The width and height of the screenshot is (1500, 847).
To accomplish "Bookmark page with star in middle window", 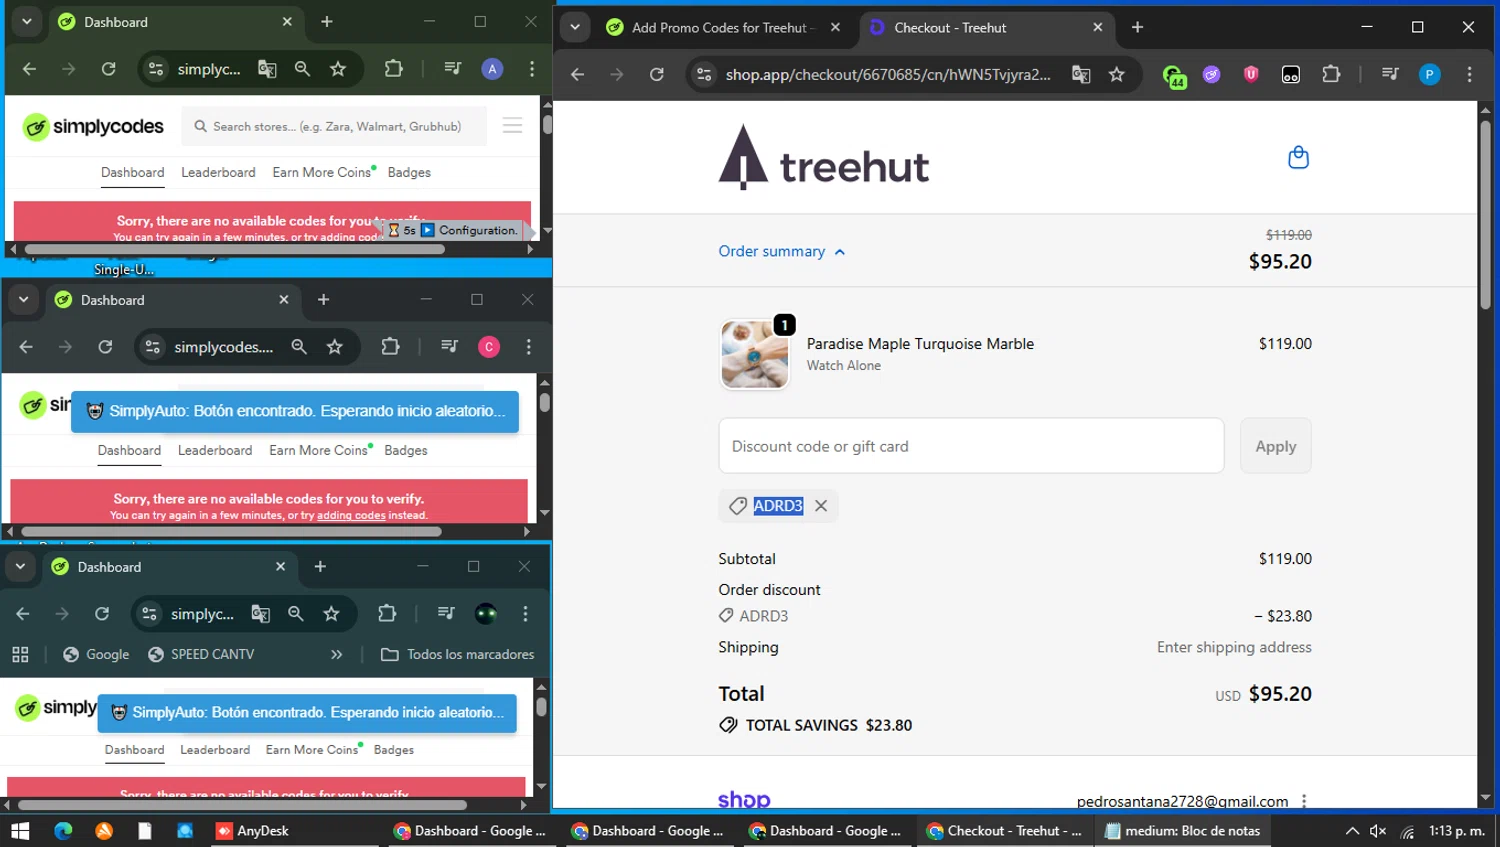I will pyautogui.click(x=335, y=347).
